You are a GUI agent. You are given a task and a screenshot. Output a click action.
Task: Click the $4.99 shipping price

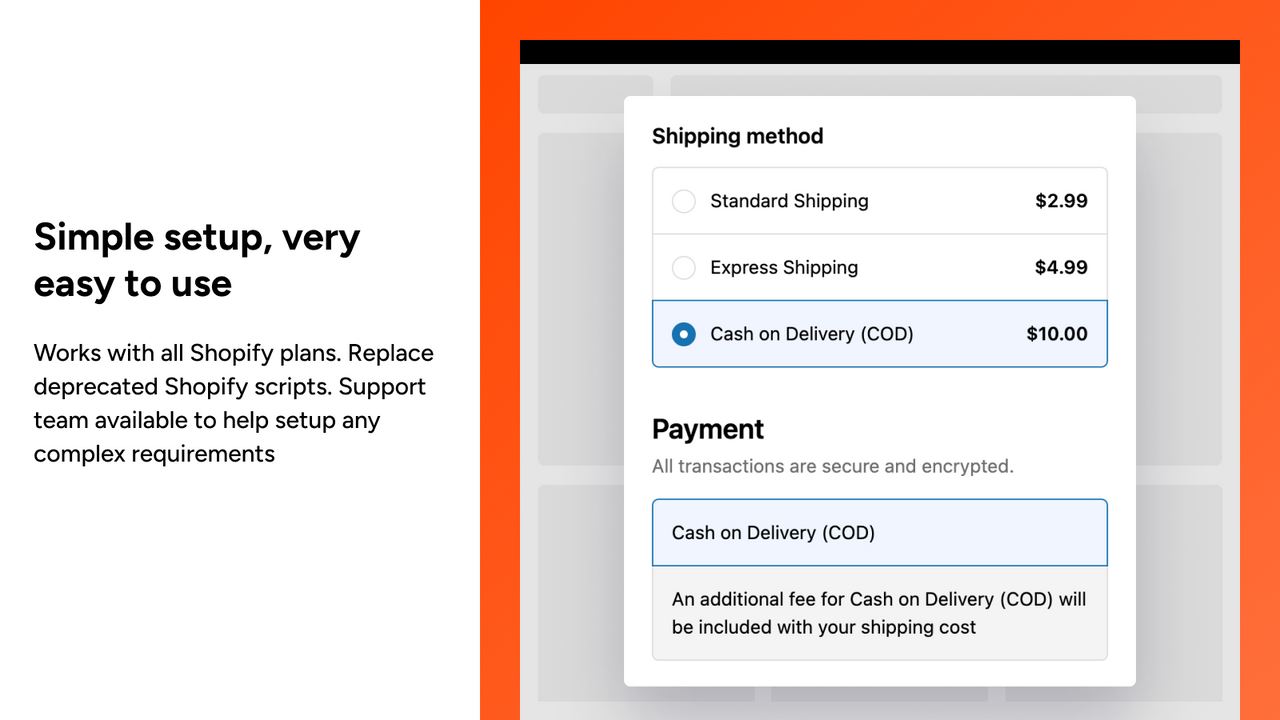click(1061, 267)
